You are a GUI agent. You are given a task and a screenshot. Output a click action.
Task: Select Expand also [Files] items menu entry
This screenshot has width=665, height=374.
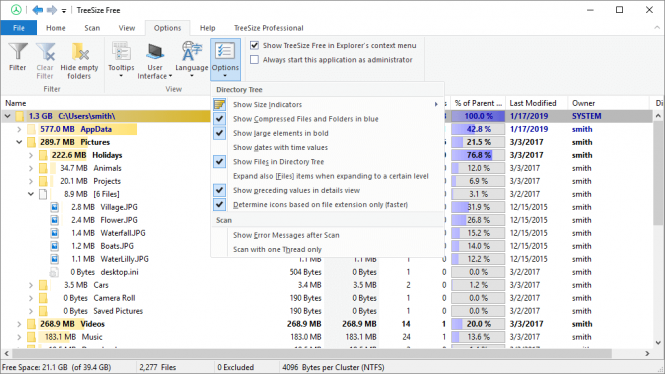pos(327,176)
